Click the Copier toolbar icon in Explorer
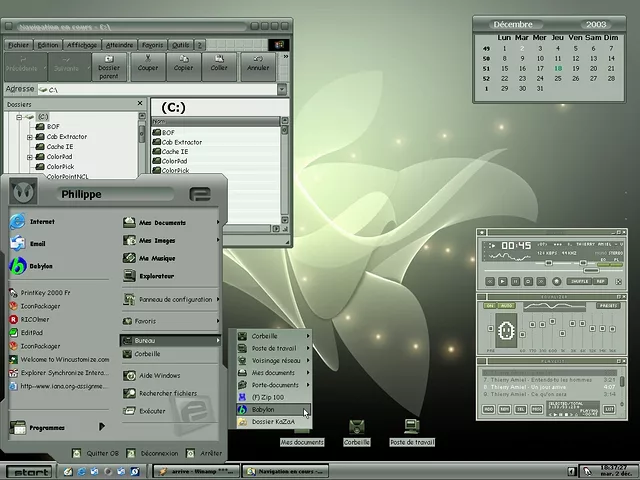The width and height of the screenshot is (640, 480). point(183,65)
